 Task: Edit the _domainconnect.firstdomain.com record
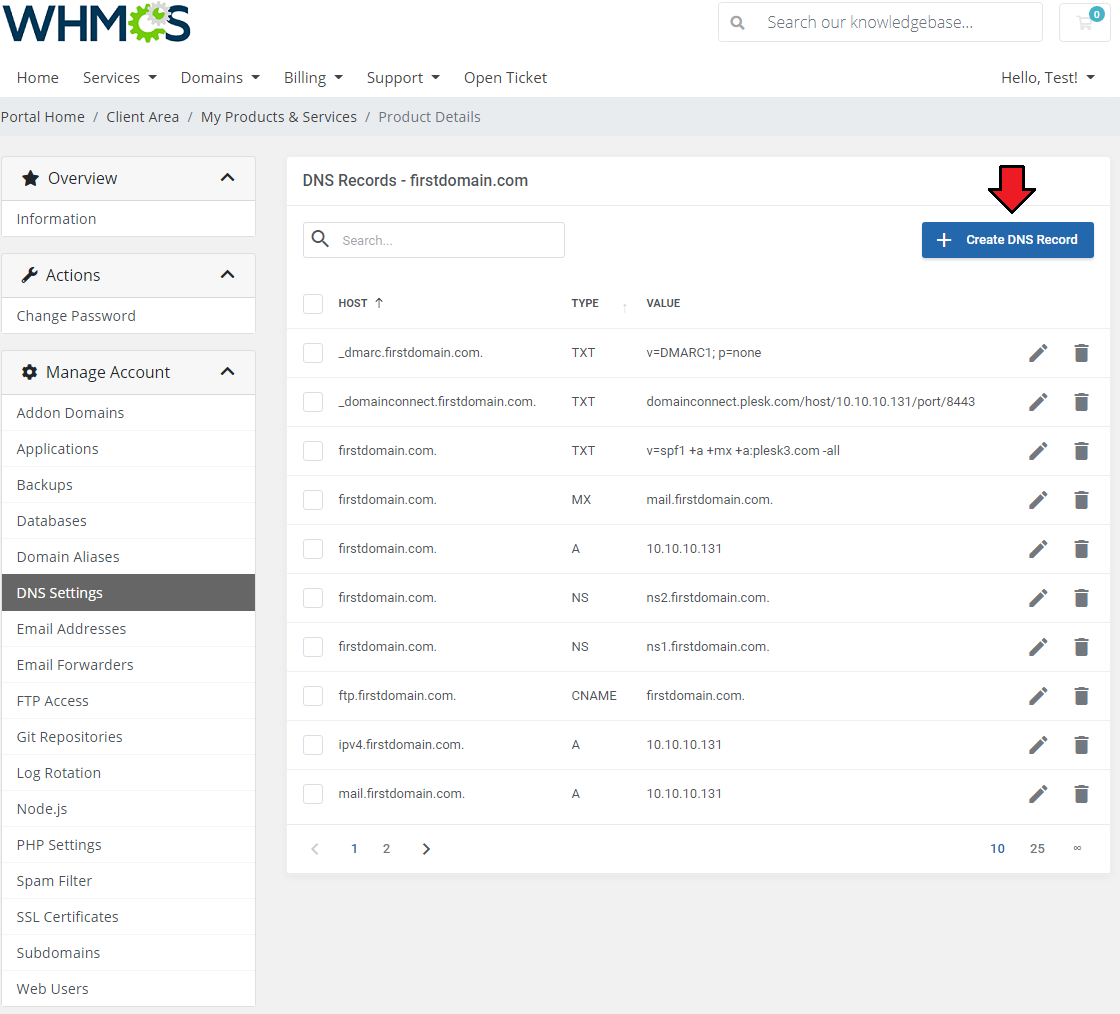pyautogui.click(x=1038, y=402)
